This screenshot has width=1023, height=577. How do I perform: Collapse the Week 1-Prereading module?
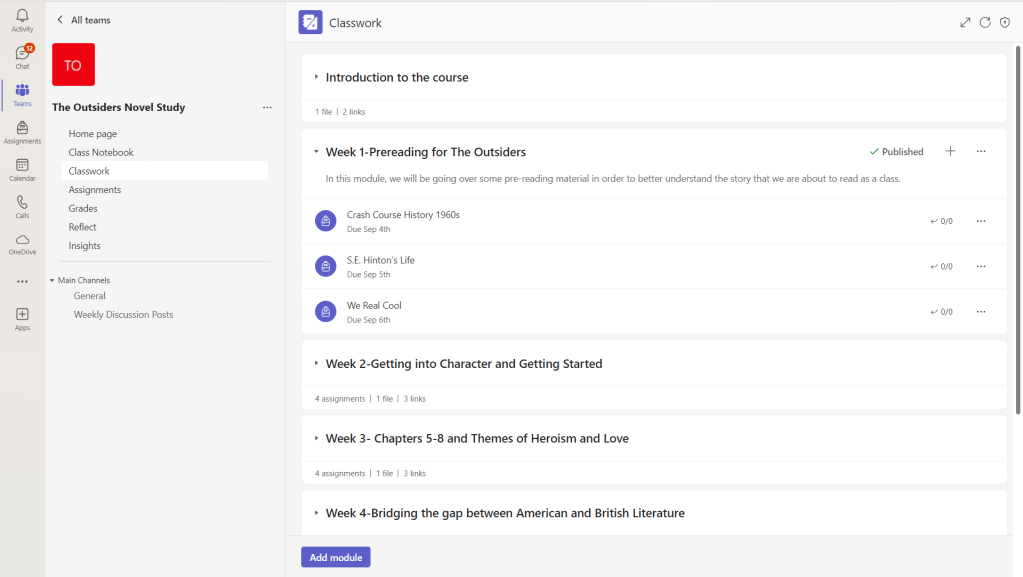tap(316, 152)
